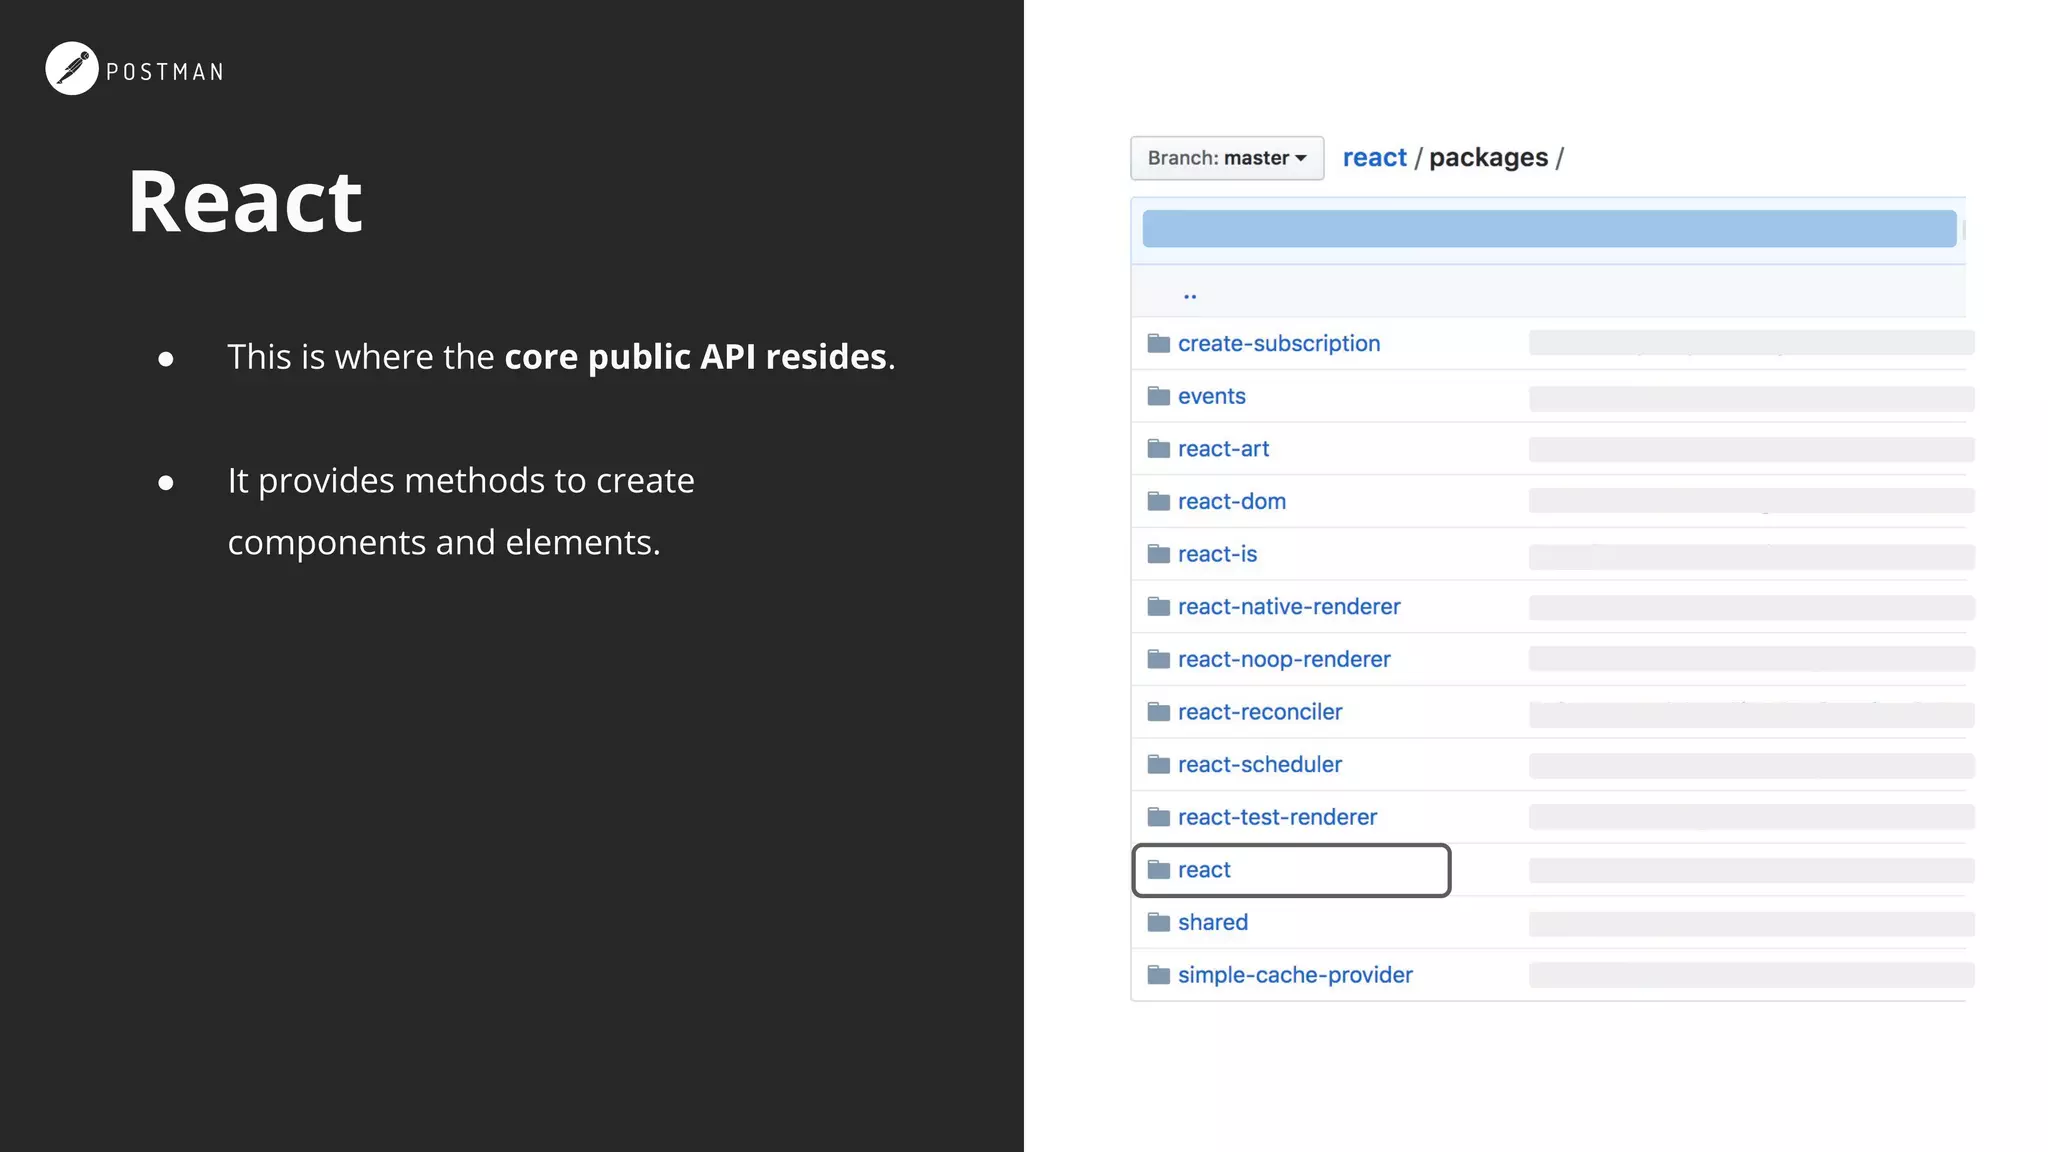
Task: Click folder icon beside shared
Action: 1159,922
